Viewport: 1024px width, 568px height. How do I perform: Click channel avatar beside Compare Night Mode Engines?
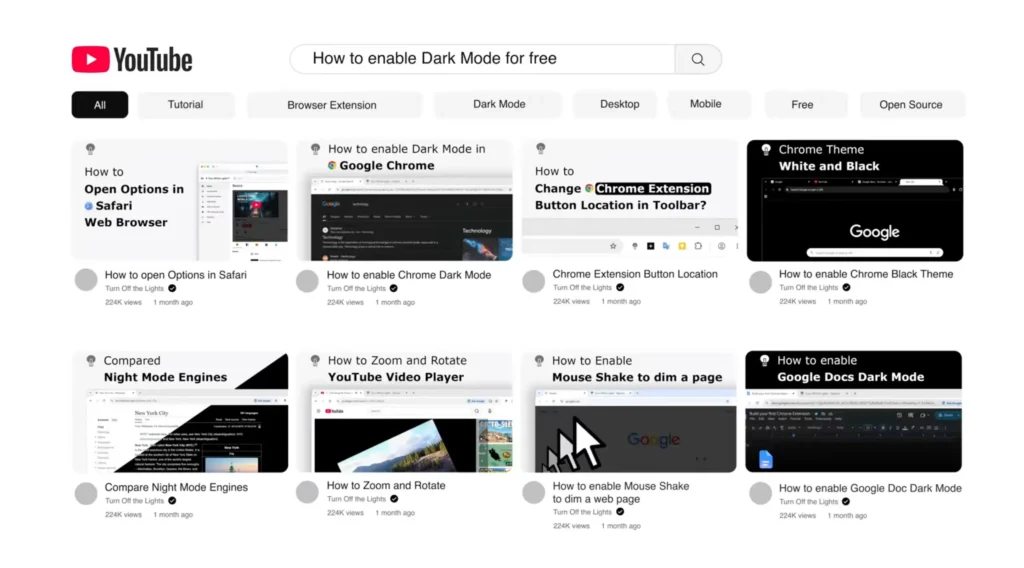86,494
